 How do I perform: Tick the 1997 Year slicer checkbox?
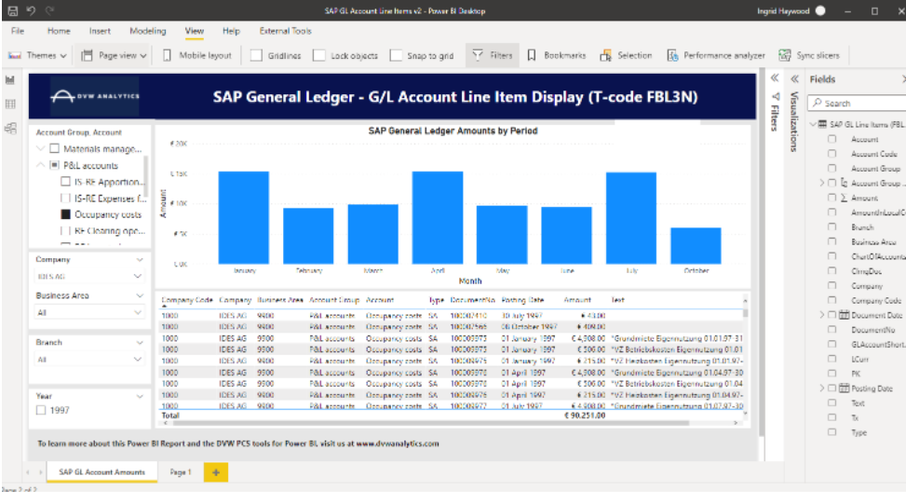click(x=41, y=410)
